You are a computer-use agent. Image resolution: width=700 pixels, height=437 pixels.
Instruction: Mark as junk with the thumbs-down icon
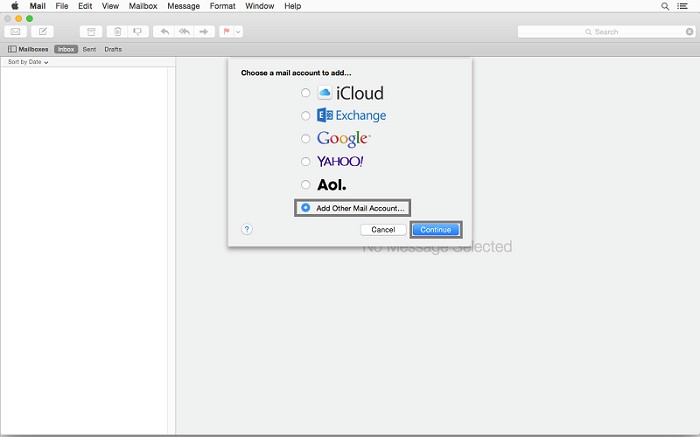(138, 32)
